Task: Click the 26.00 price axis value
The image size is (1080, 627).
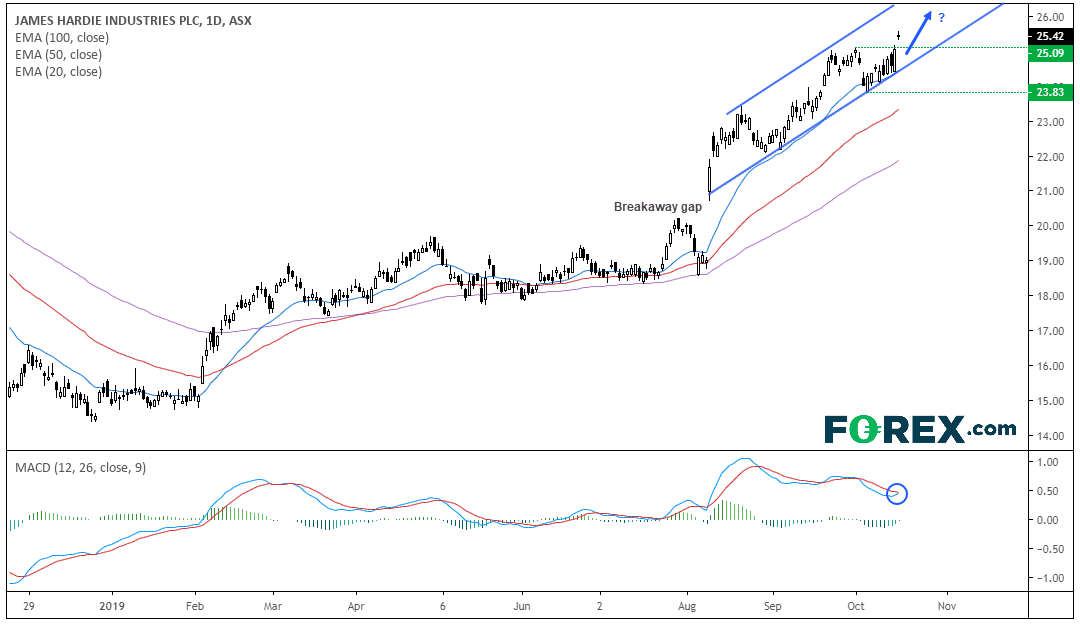Action: coord(1050,17)
